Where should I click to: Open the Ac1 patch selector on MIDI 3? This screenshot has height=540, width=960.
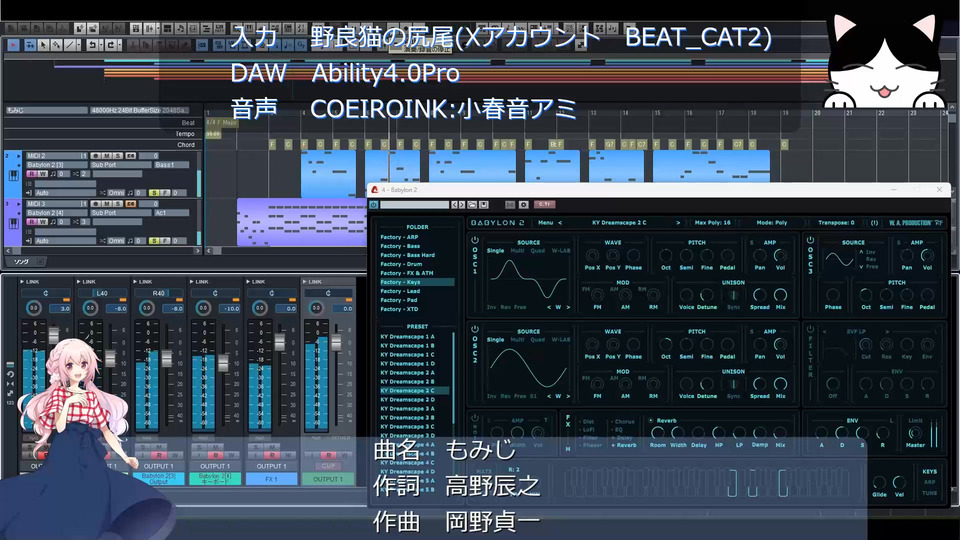click(171, 213)
